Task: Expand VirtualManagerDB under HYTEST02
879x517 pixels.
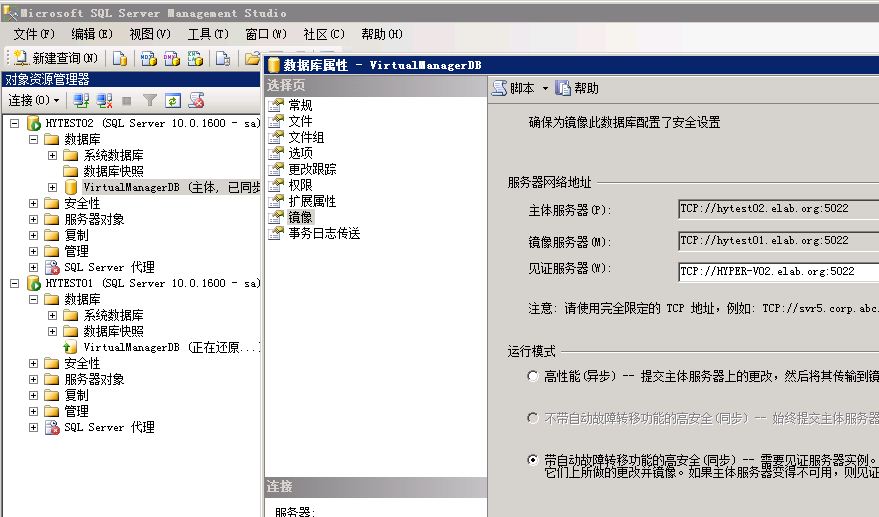Action: pos(53,187)
